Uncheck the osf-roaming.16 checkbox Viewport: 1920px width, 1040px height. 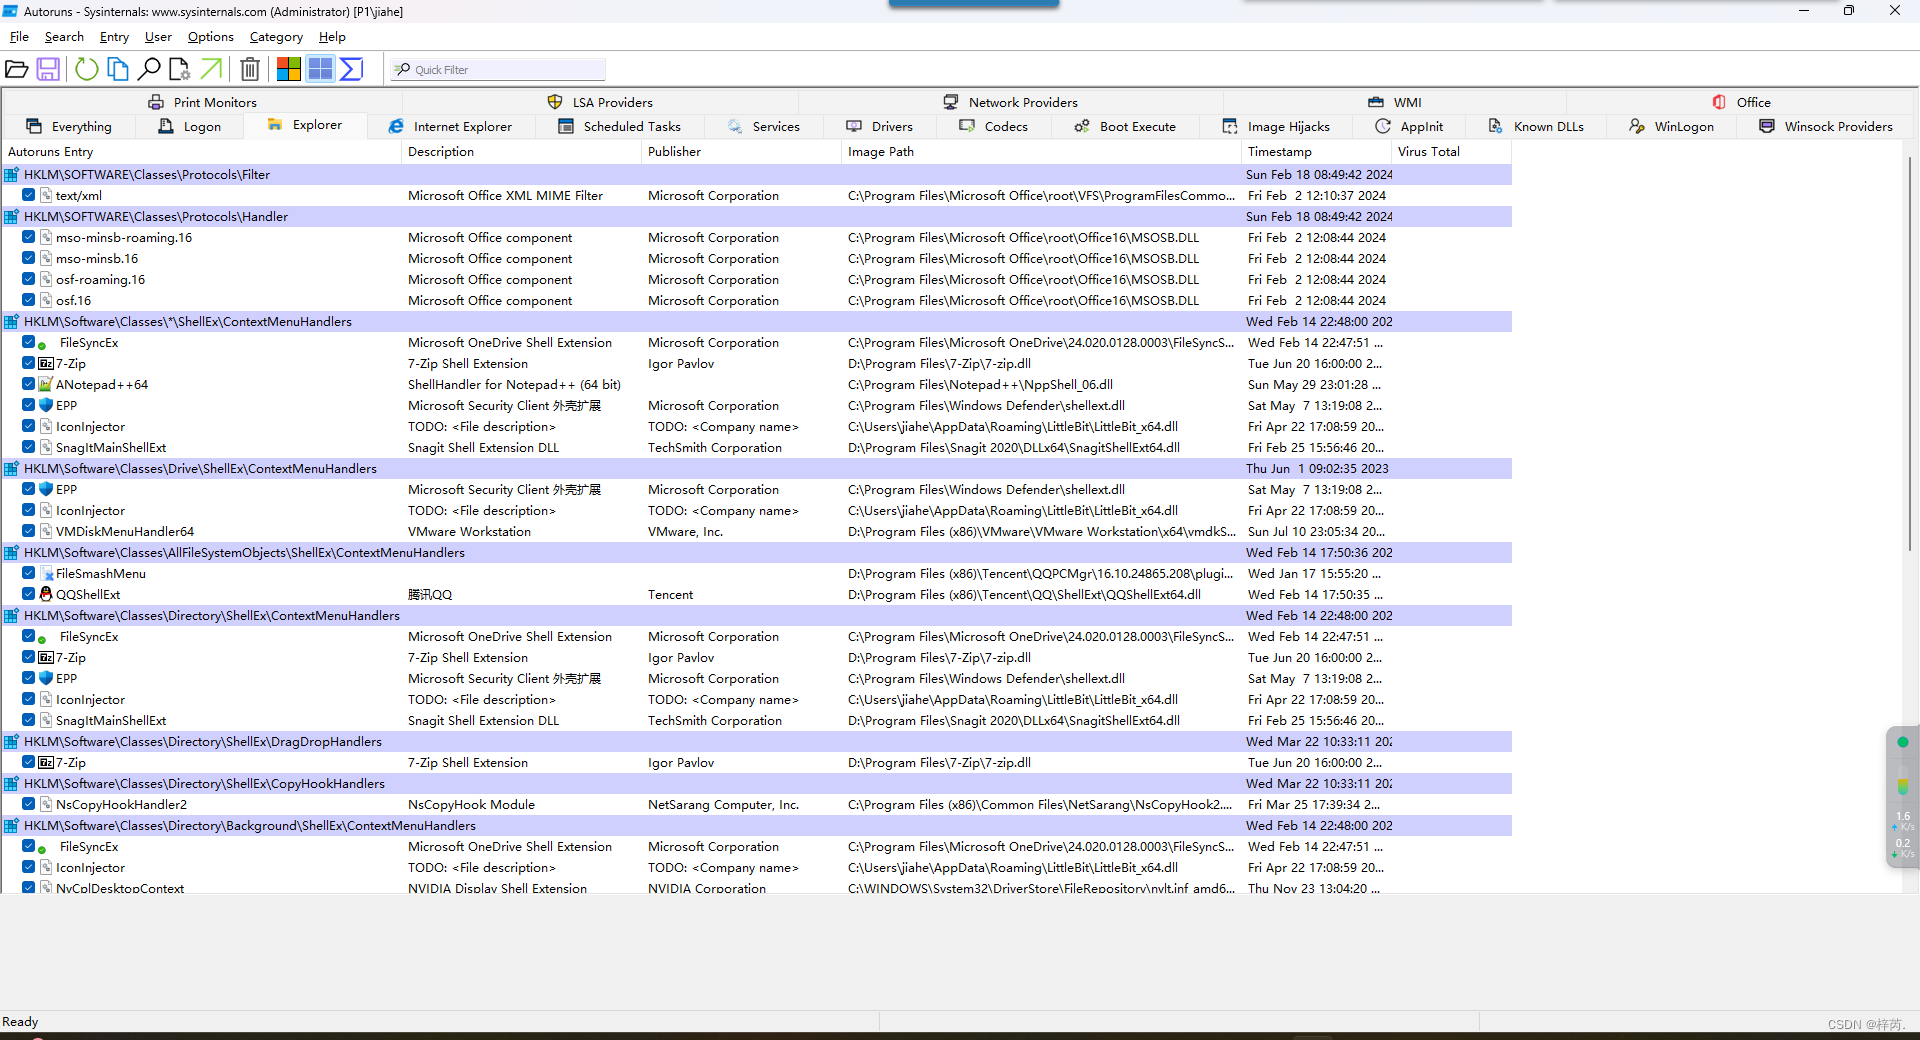point(29,279)
